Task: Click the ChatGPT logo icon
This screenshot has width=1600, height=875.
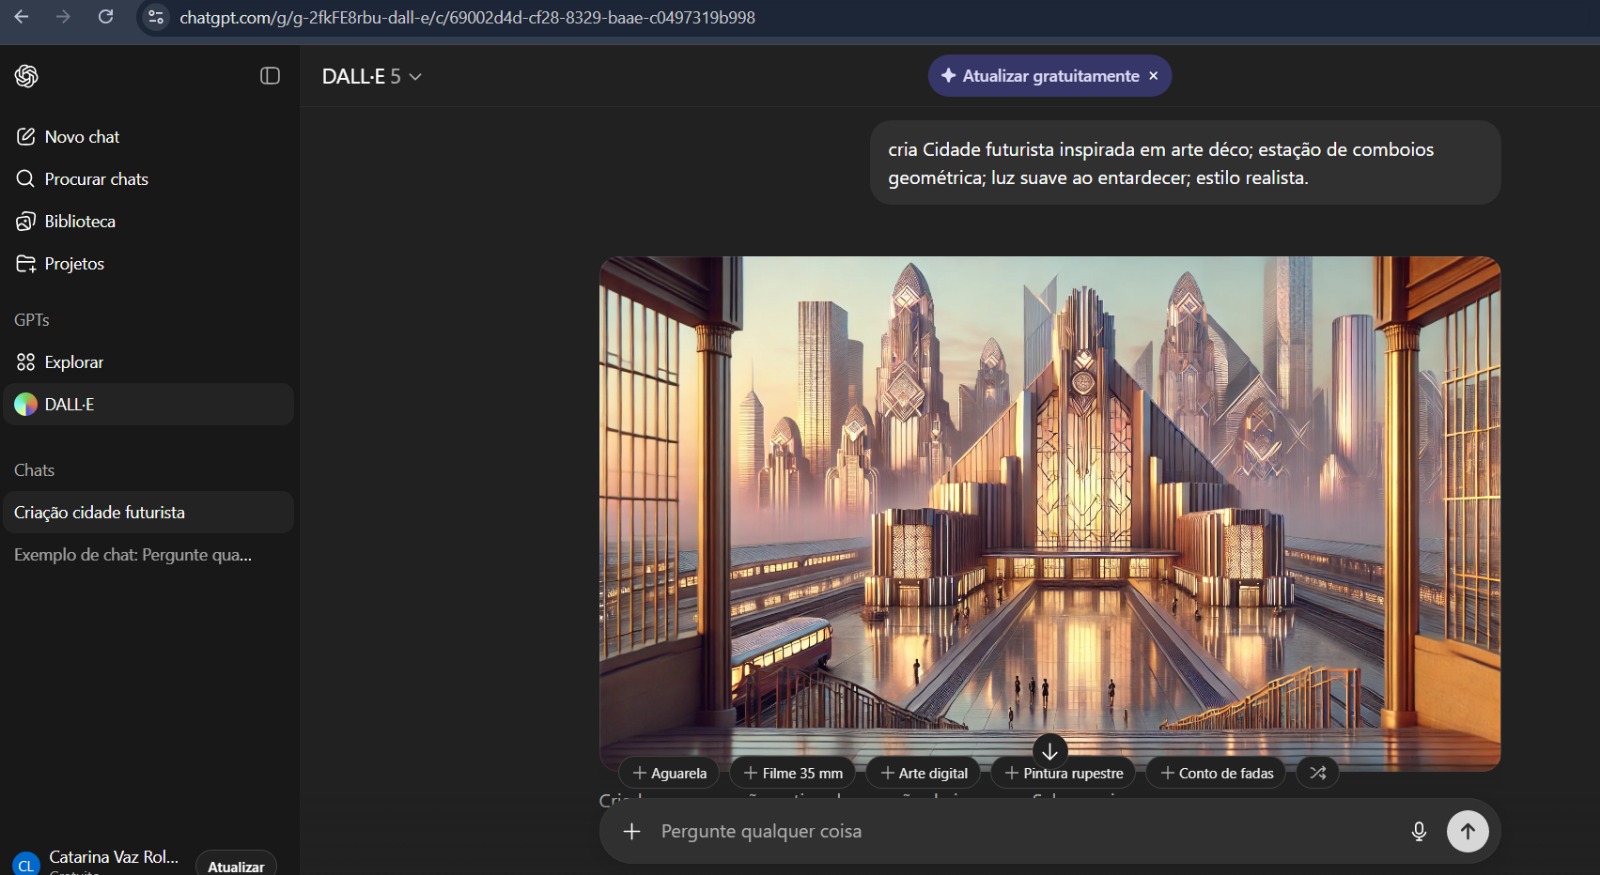Action: click(27, 76)
